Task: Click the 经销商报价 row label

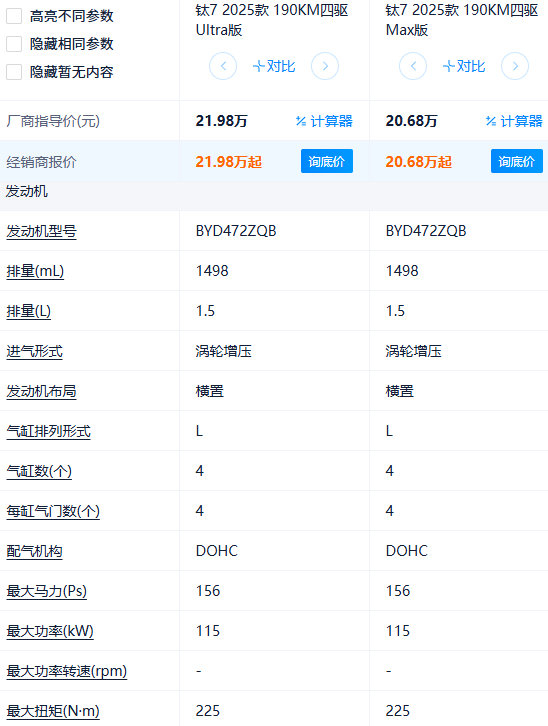Action: (x=41, y=162)
